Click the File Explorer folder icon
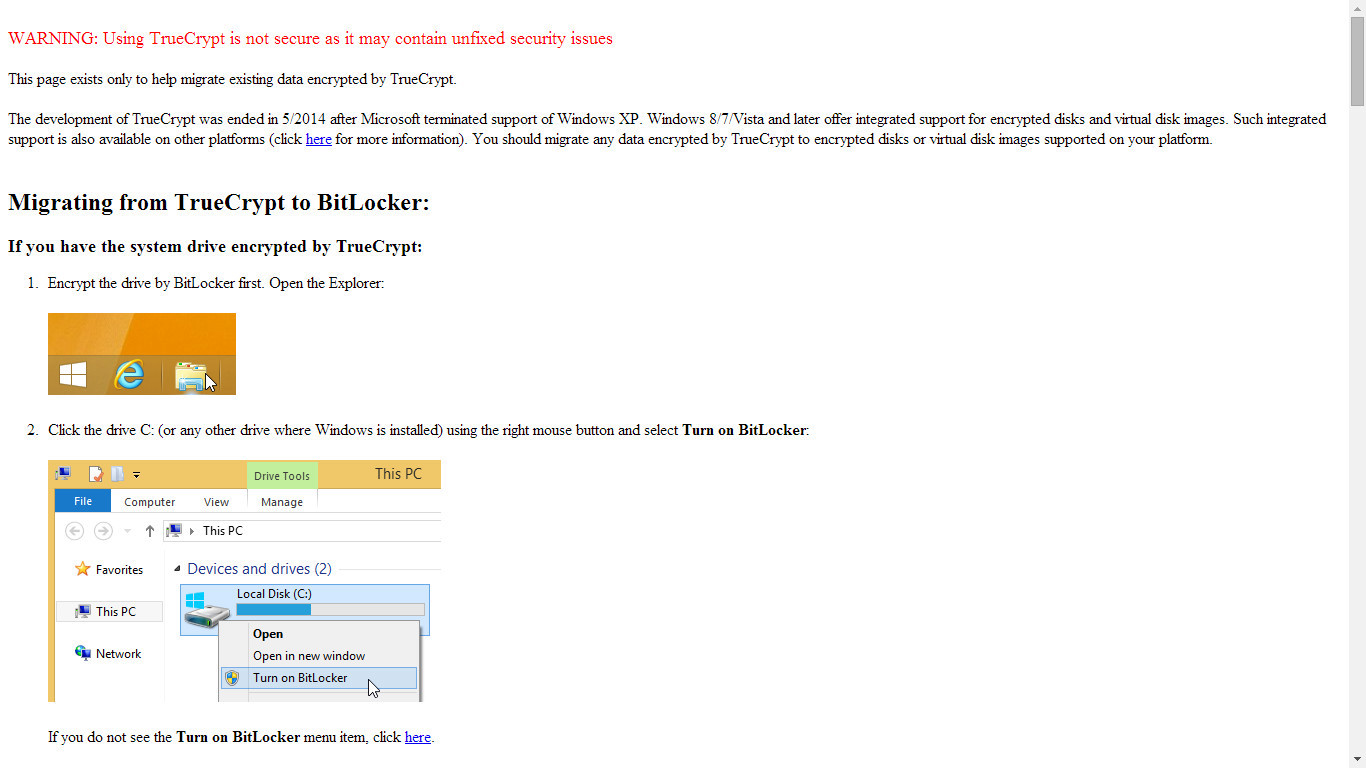 (189, 376)
